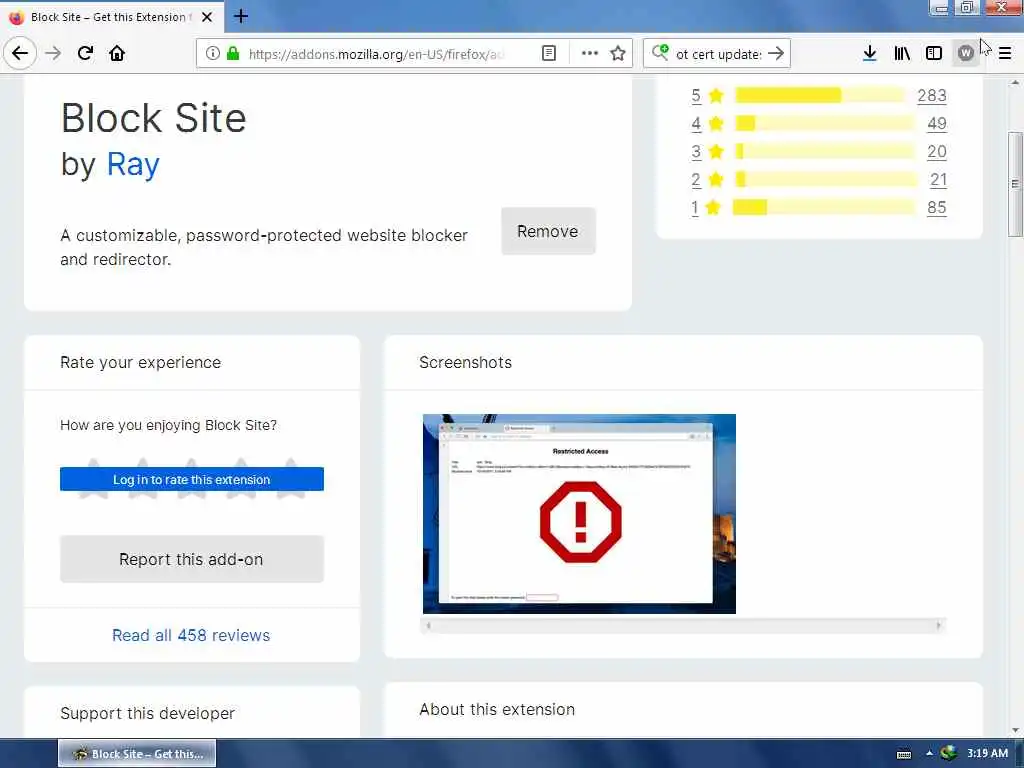Close the Block Site tab
This screenshot has height=768, width=1024.
tap(207, 17)
